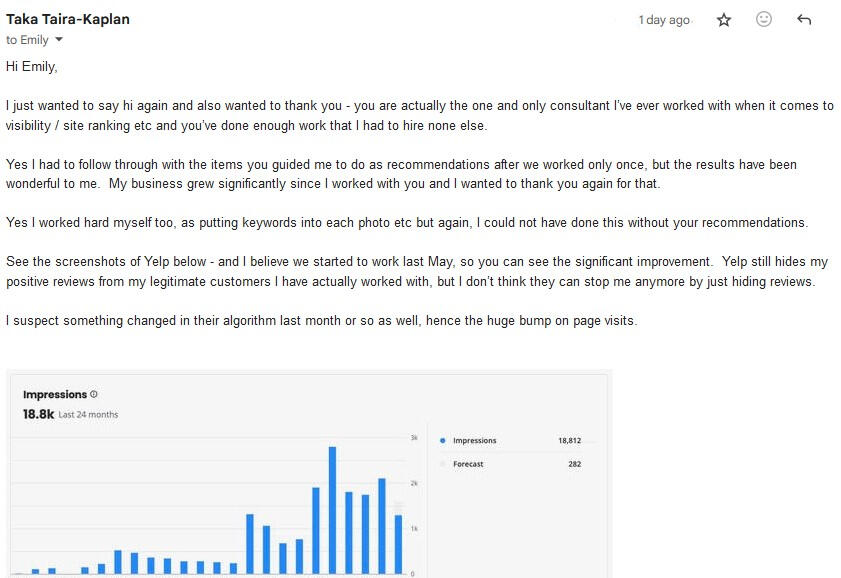
Task: Select the Forecast legend entry label
Action: click(x=468, y=464)
